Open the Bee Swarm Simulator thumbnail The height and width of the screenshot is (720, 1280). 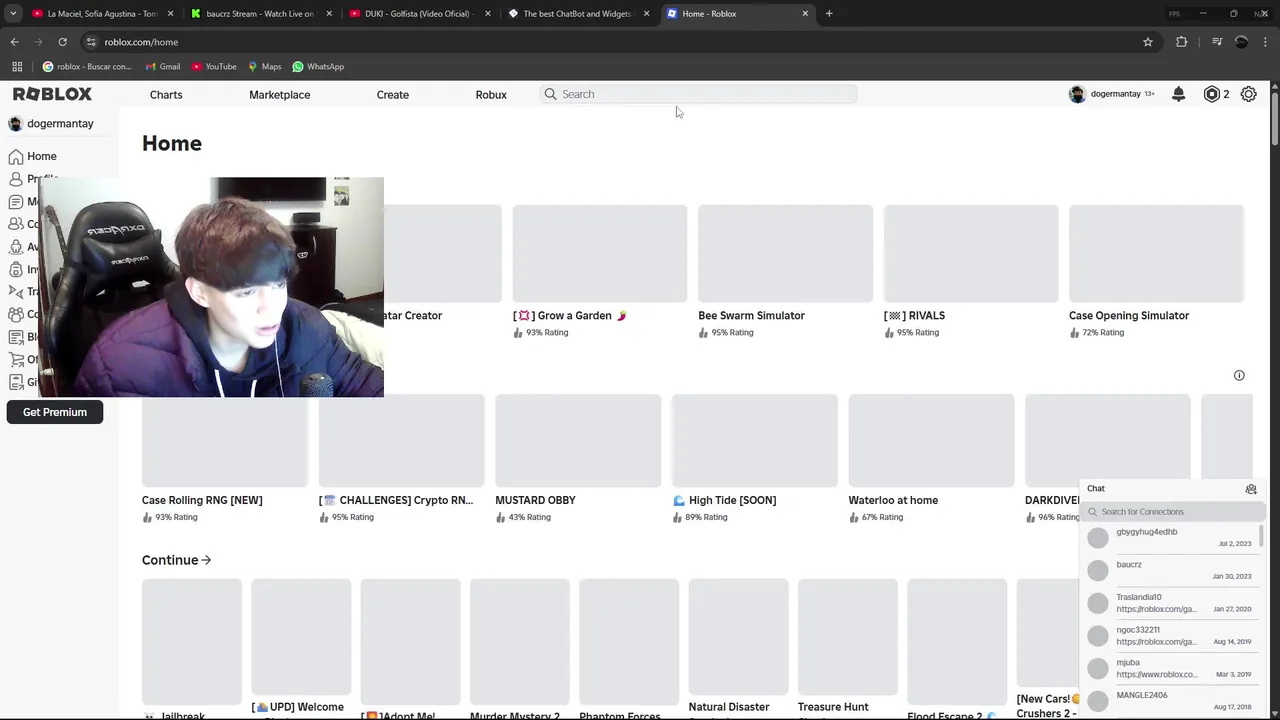[x=785, y=253]
